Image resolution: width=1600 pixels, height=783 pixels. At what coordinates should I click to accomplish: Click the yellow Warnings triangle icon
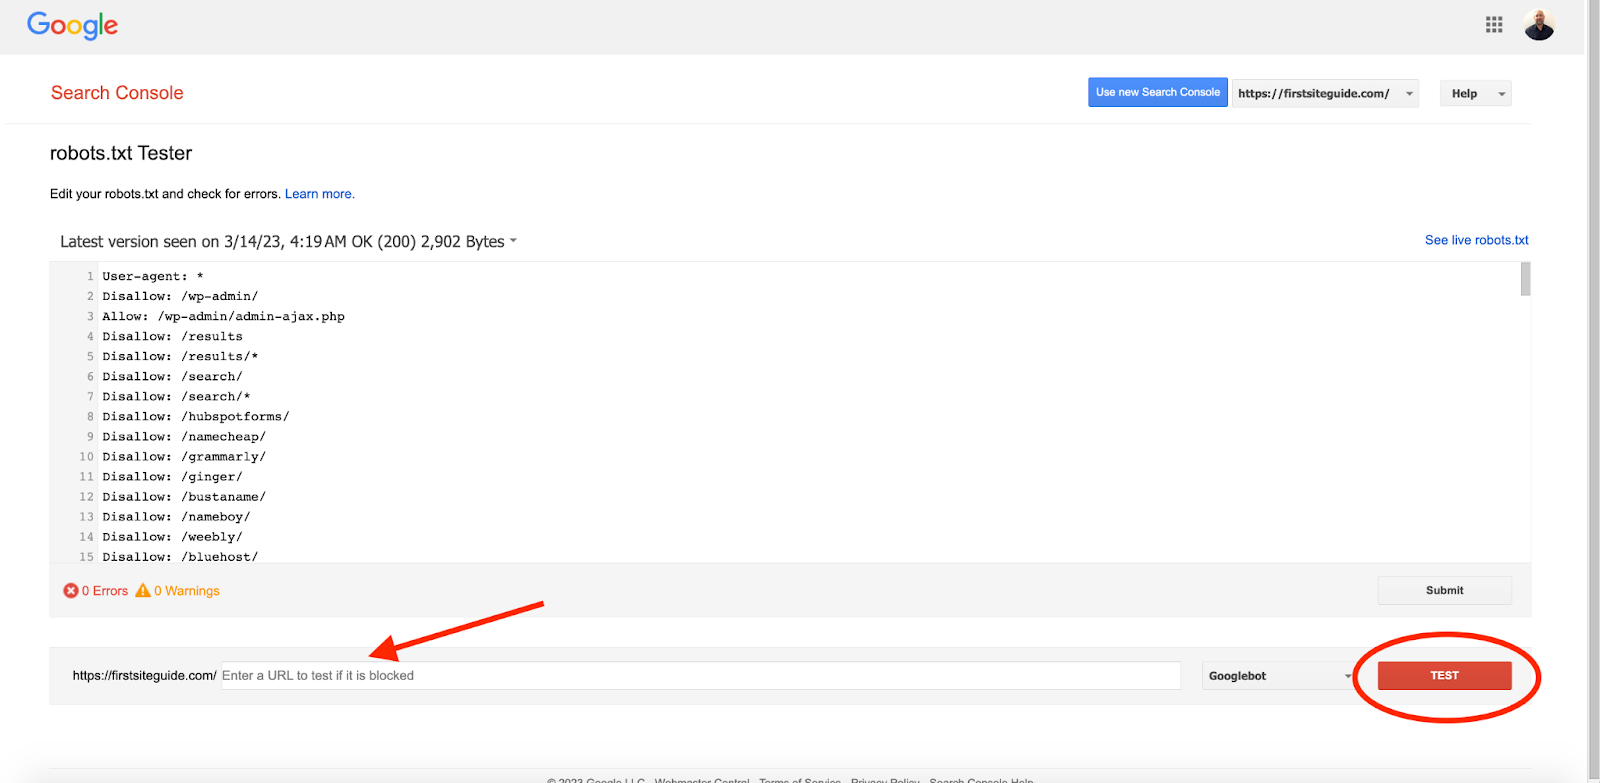coord(143,591)
